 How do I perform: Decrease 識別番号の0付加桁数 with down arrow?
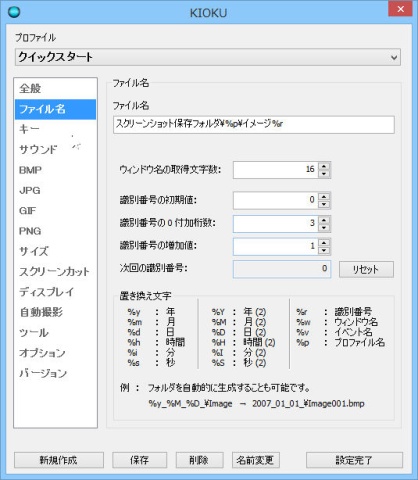point(324,228)
